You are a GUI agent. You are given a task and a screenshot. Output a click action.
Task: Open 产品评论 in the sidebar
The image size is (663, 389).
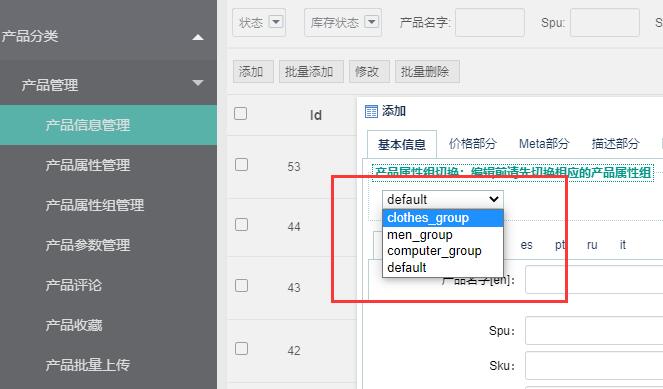[x=74, y=285]
